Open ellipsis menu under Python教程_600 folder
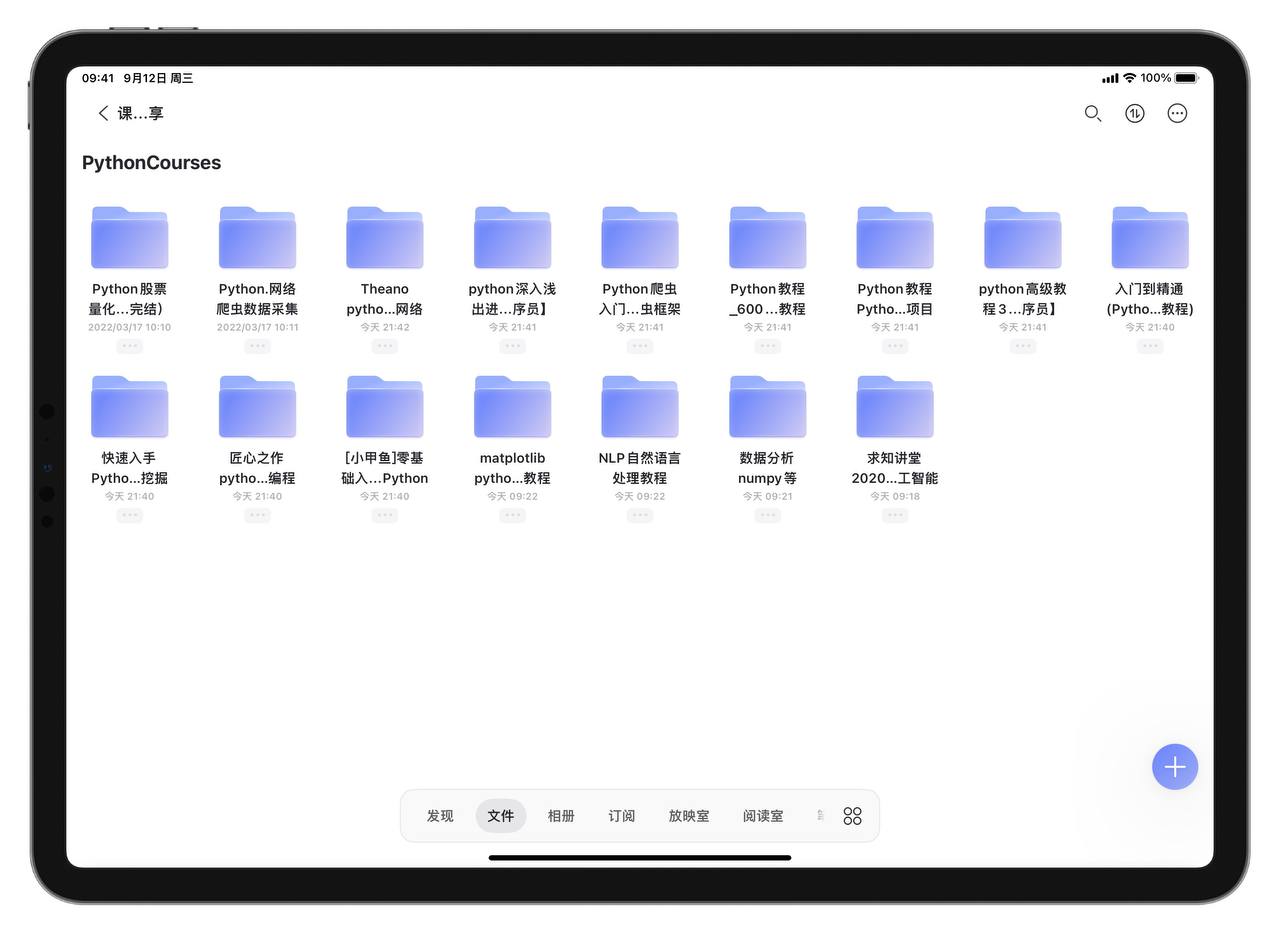This screenshot has height=934, width=1280. tap(767, 346)
